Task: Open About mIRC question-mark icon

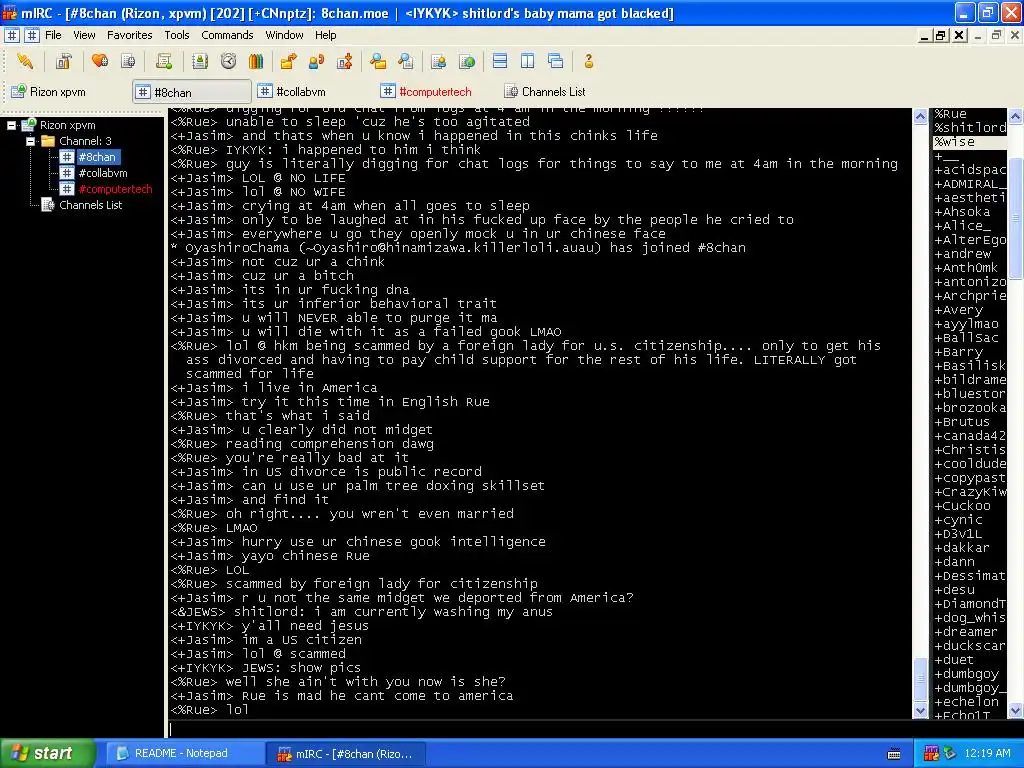Action: [x=588, y=61]
